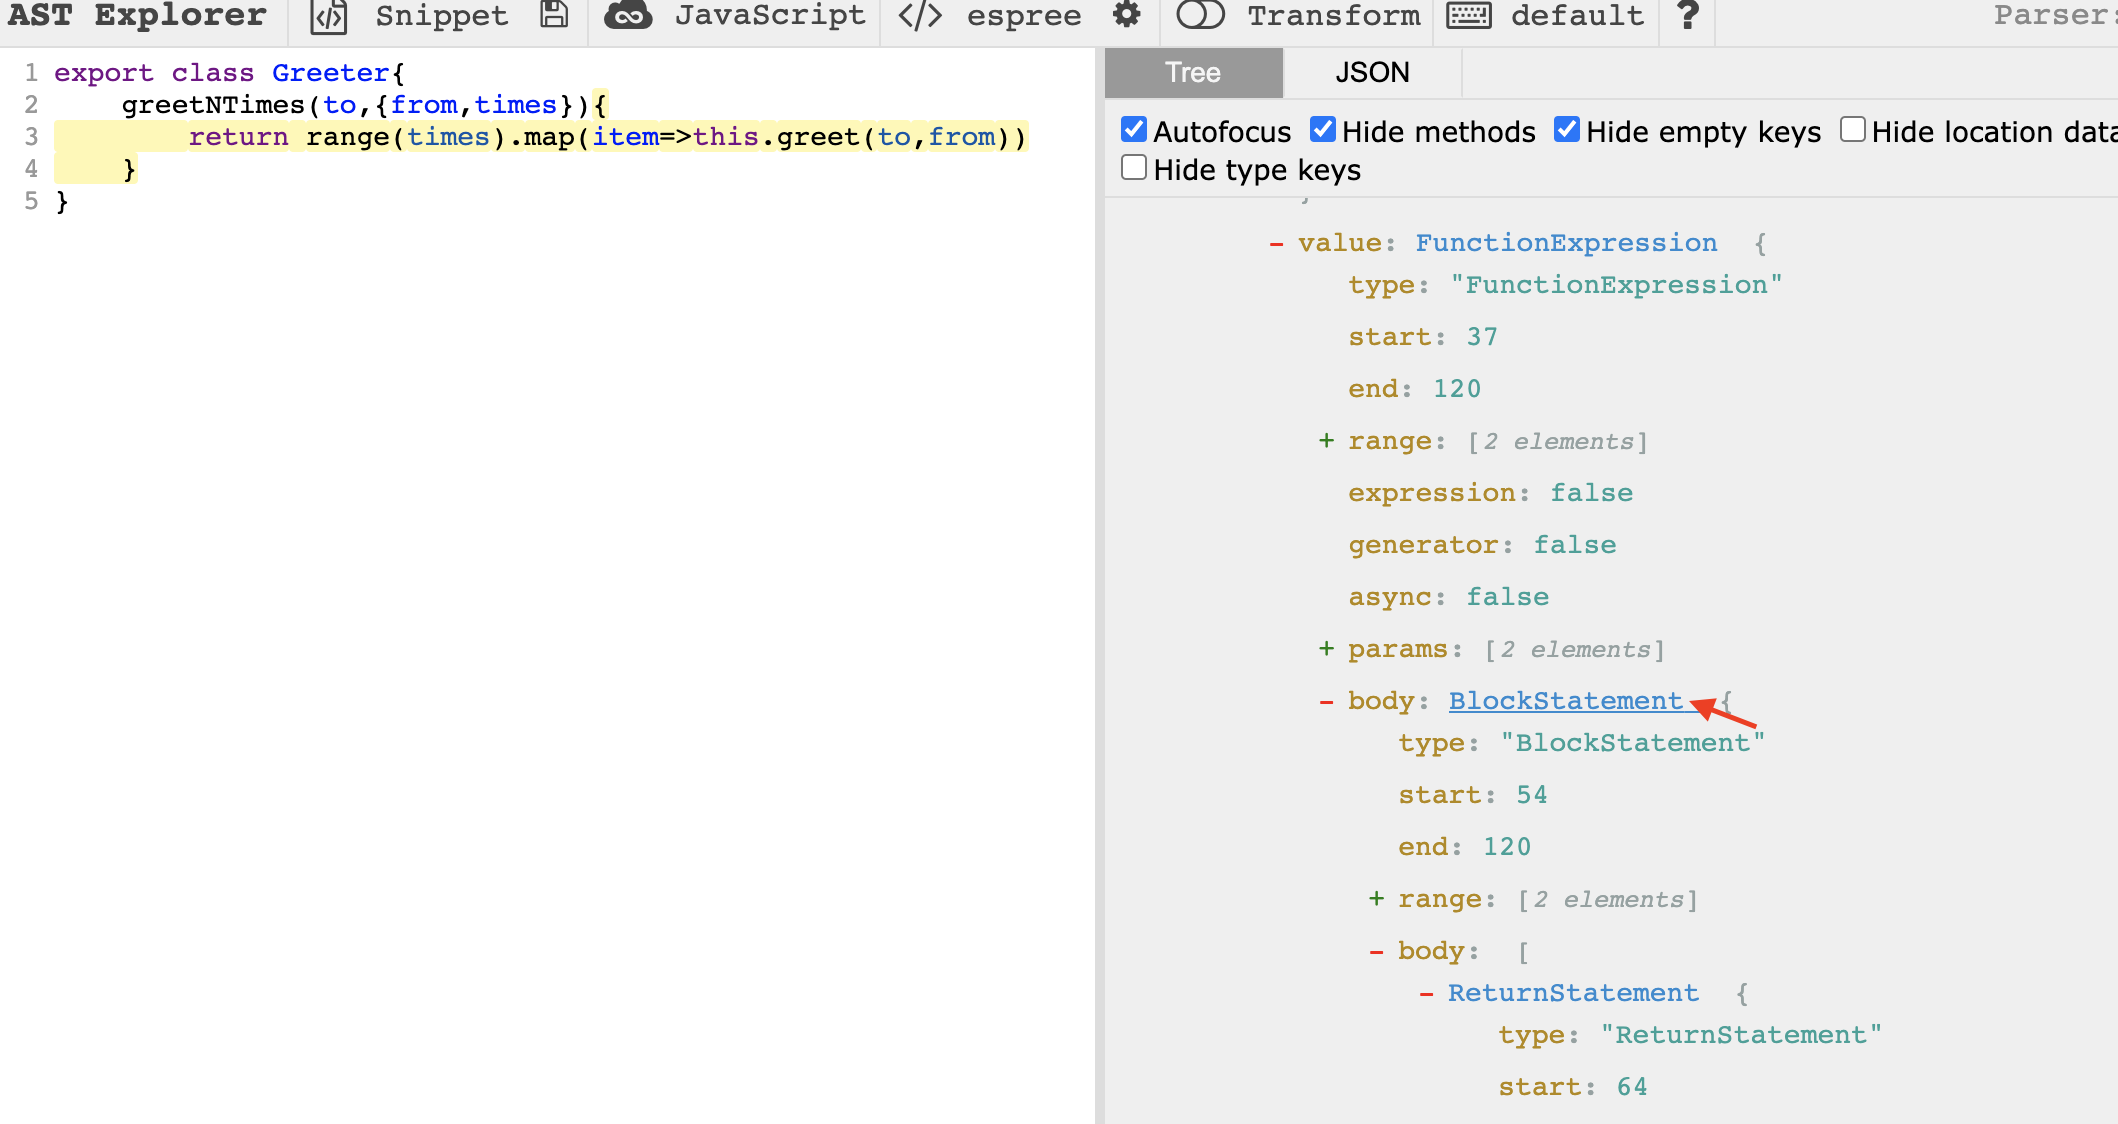This screenshot has width=2118, height=1124.
Task: Switch to the JSON tab
Action: (1372, 73)
